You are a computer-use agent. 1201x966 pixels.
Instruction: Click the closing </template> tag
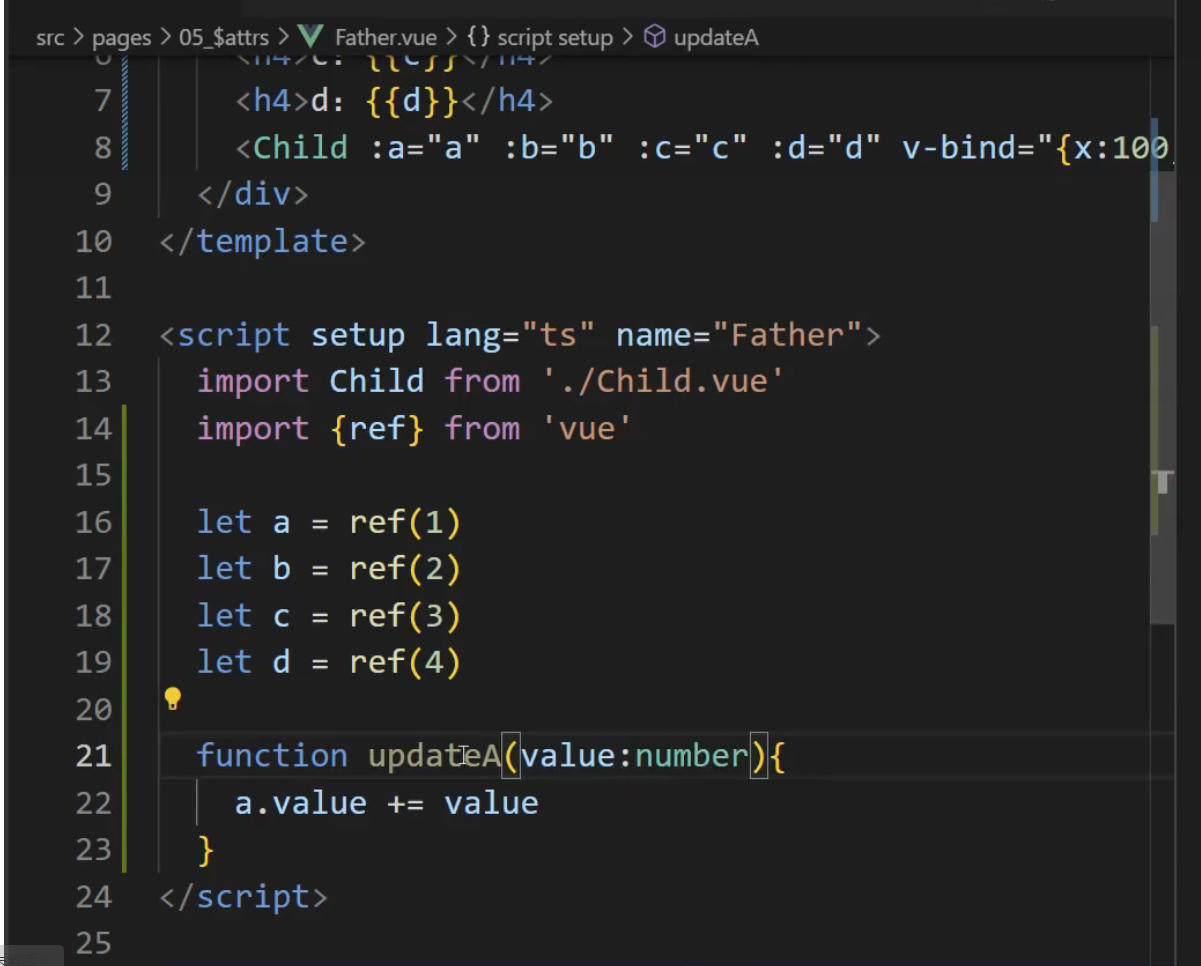click(263, 242)
